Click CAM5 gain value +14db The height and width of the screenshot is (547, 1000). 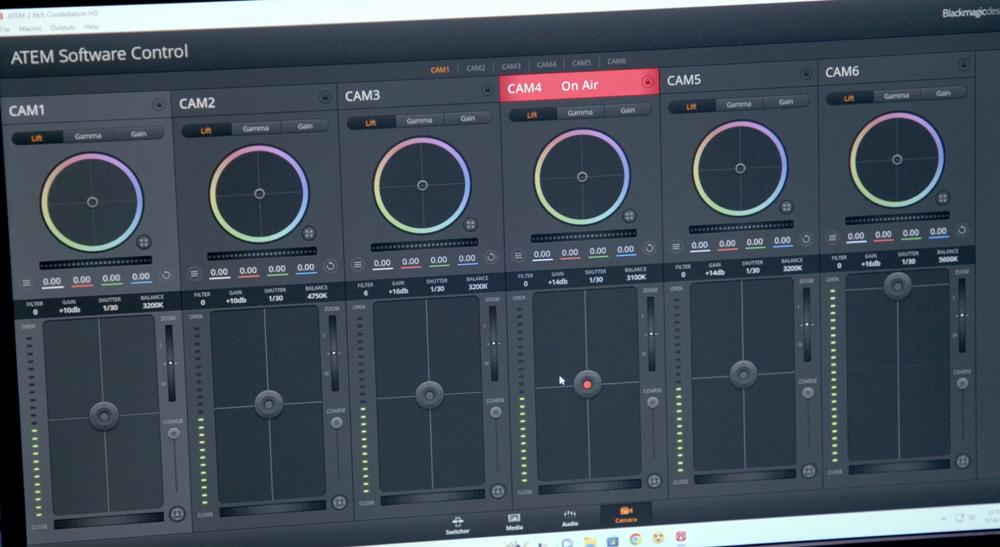click(714, 272)
